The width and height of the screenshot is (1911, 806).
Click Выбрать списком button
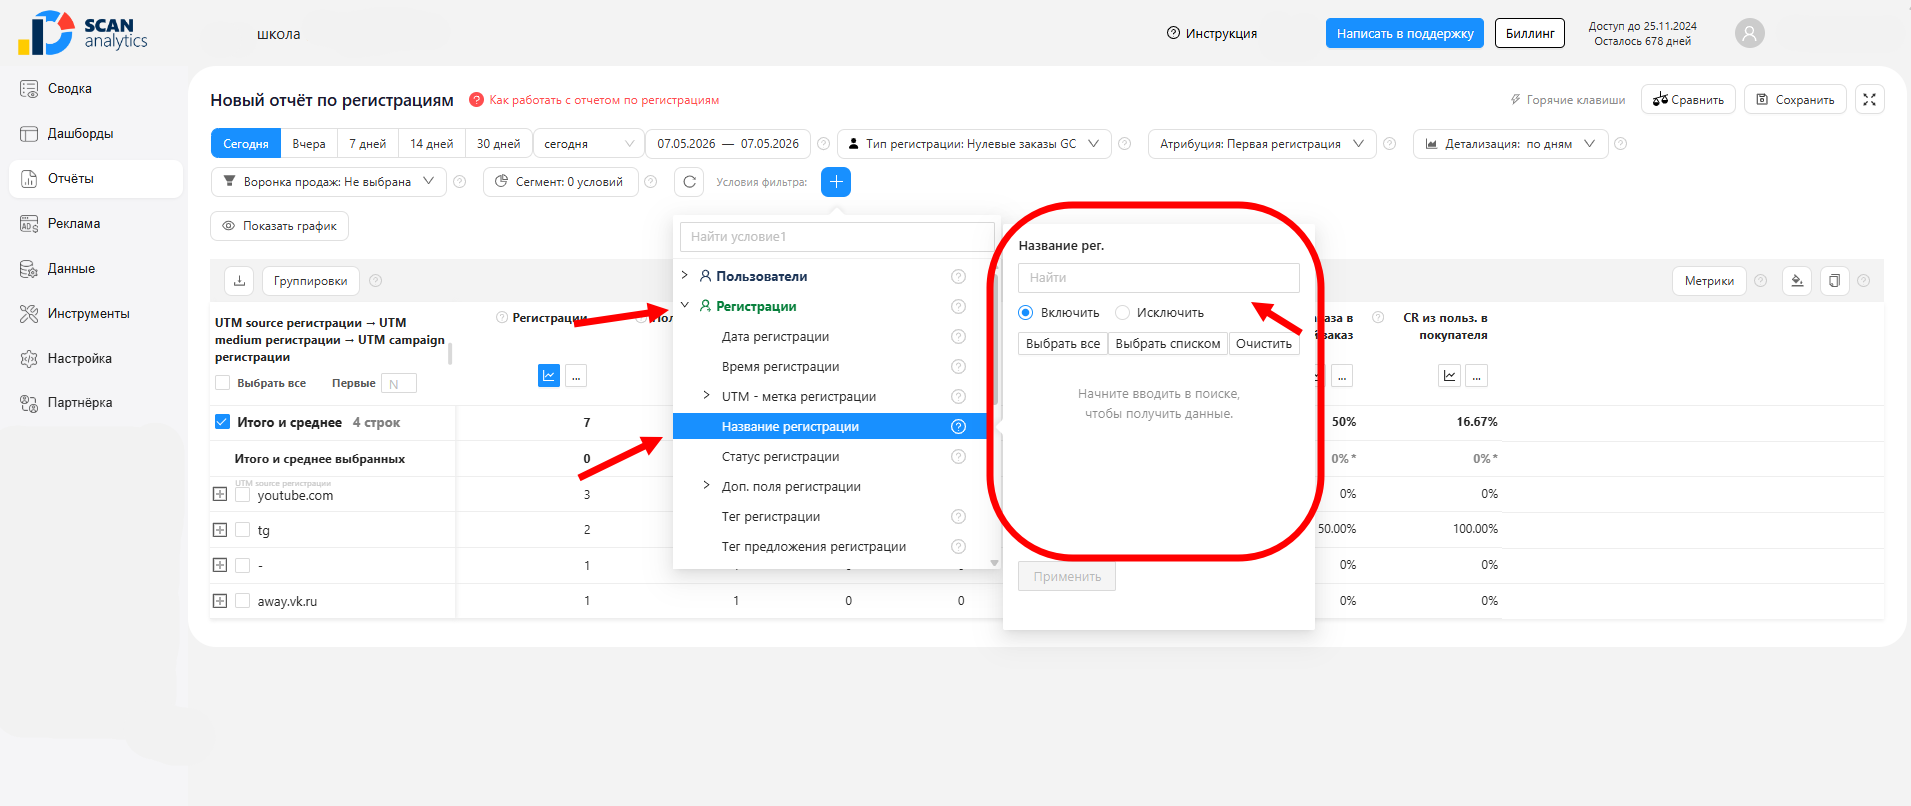click(1168, 344)
